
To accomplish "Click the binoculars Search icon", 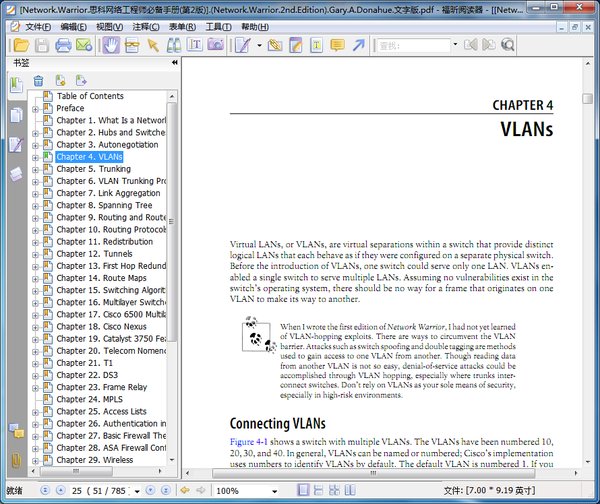I will coord(174,45).
